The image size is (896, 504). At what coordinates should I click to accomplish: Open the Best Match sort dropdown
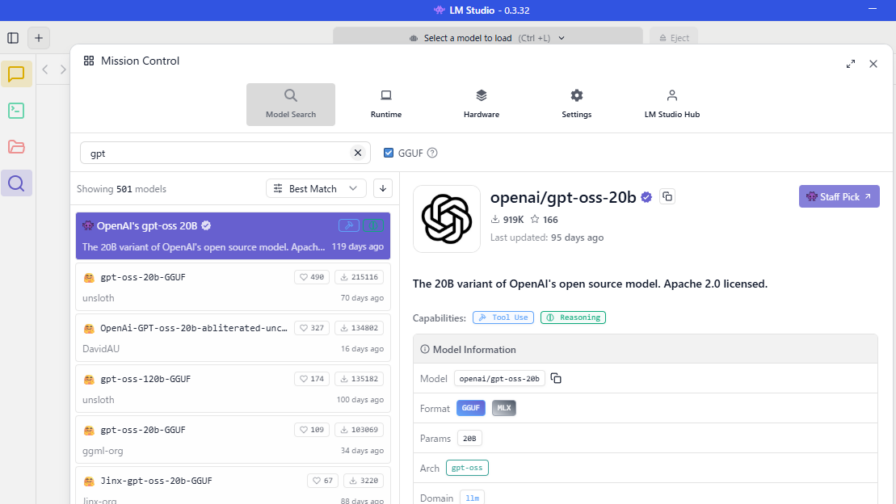point(316,188)
